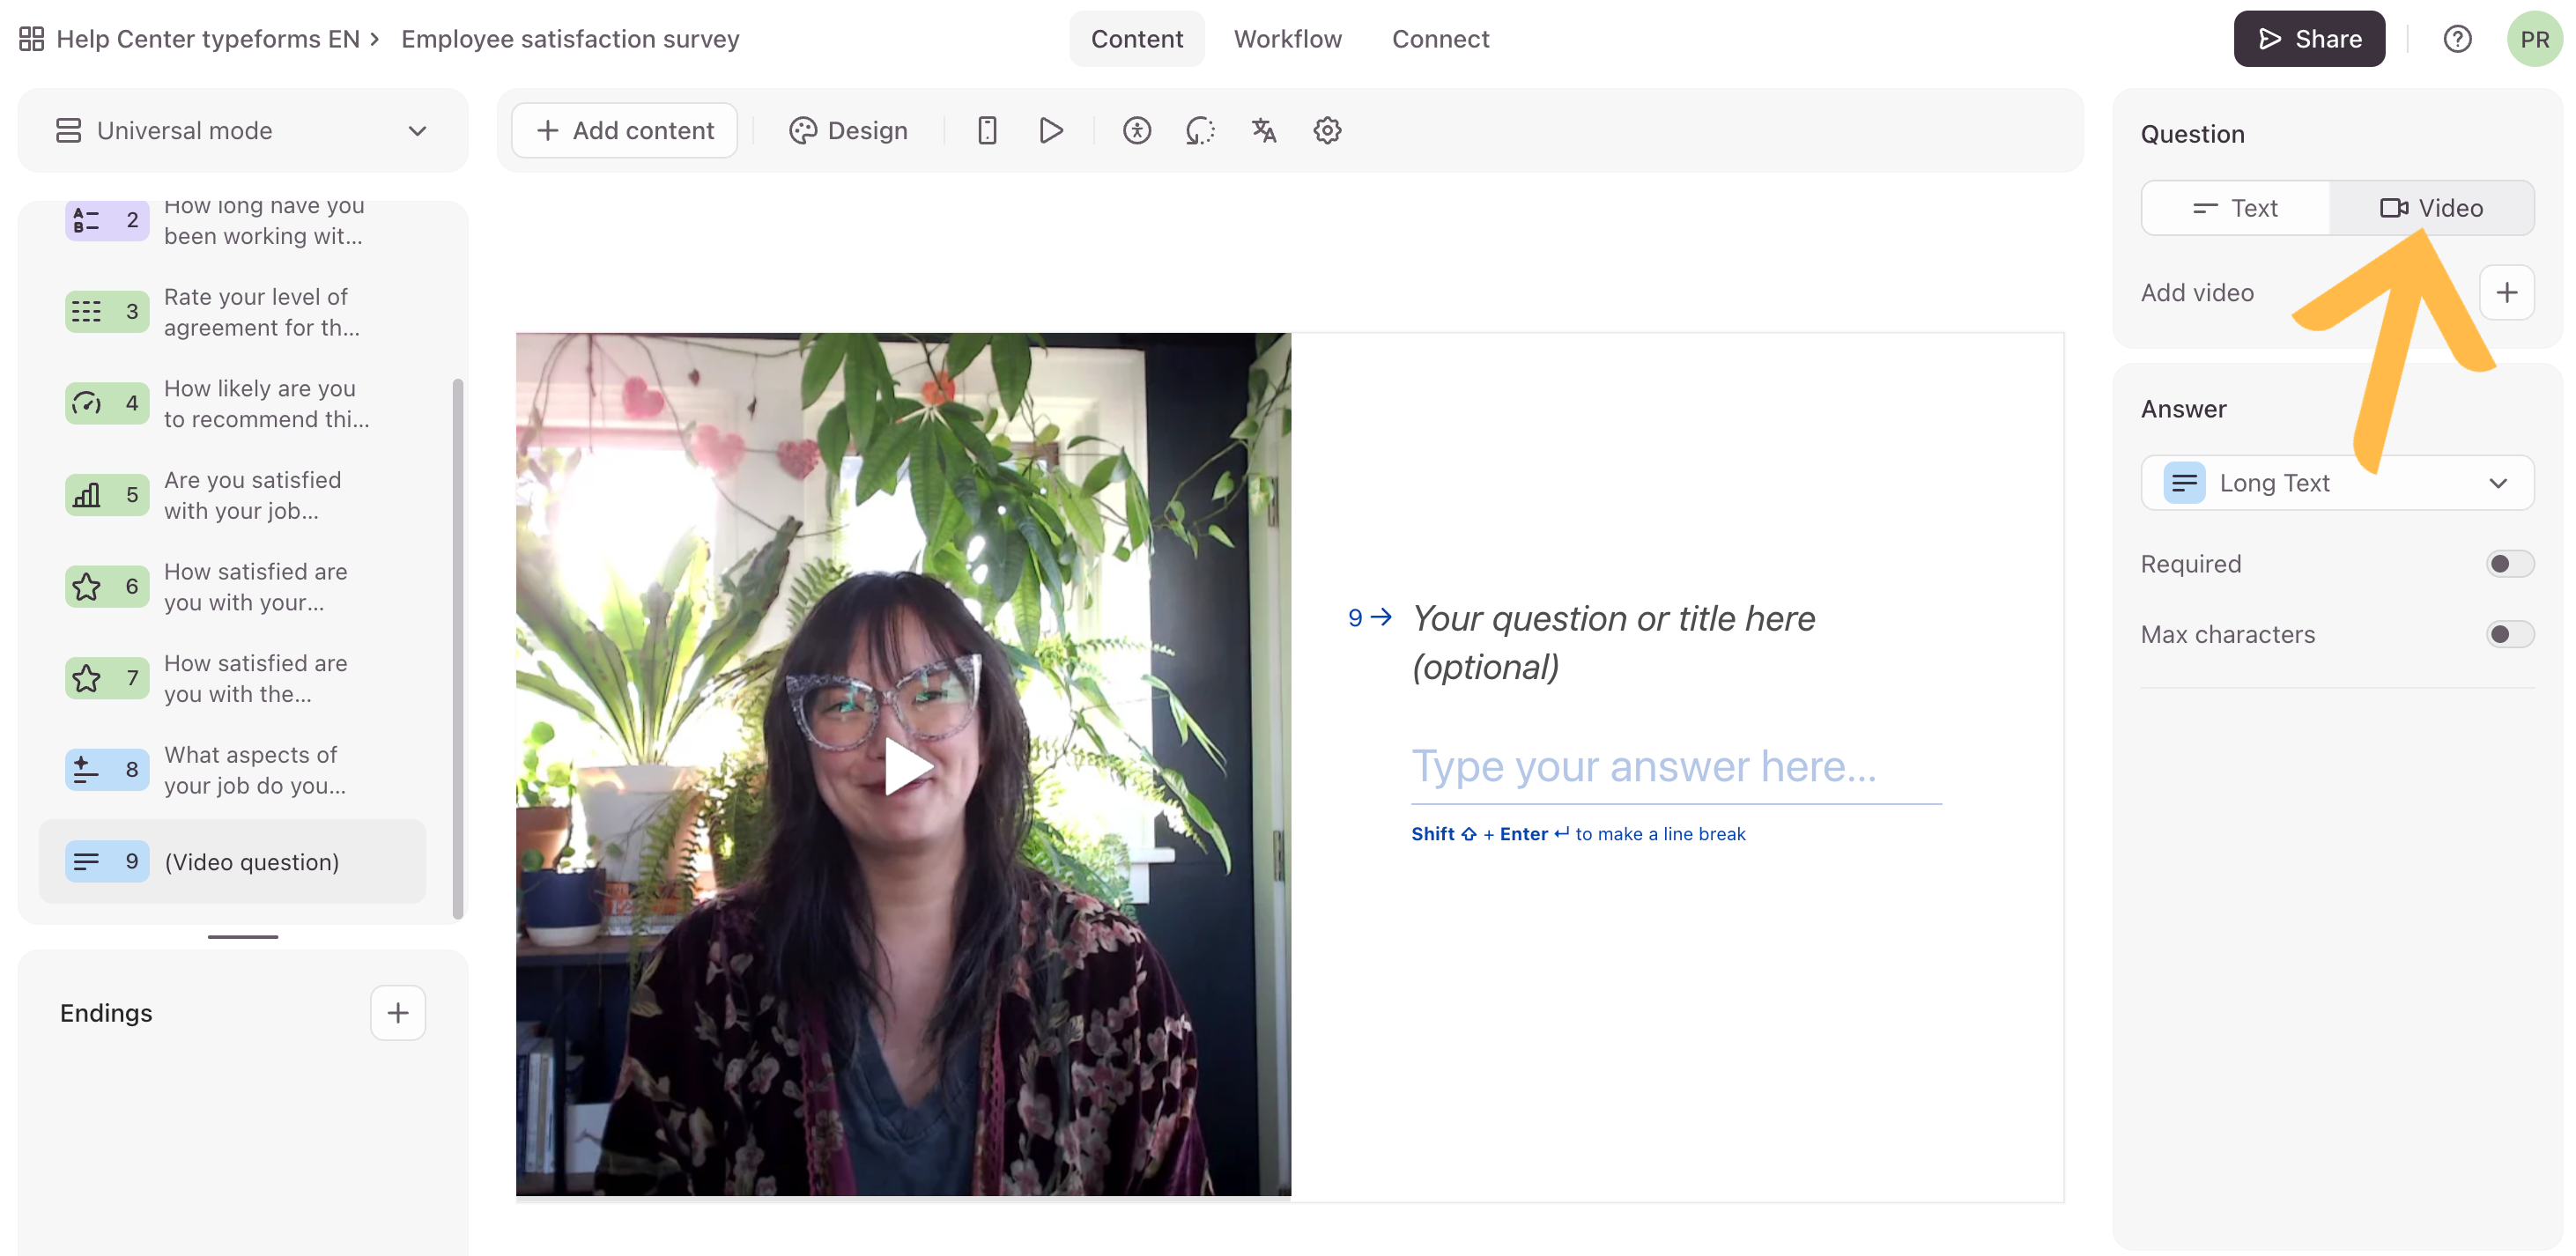Image resolution: width=2576 pixels, height=1256 pixels.
Task: Select question 5 Are you satisfied with your job
Action: tap(232, 495)
